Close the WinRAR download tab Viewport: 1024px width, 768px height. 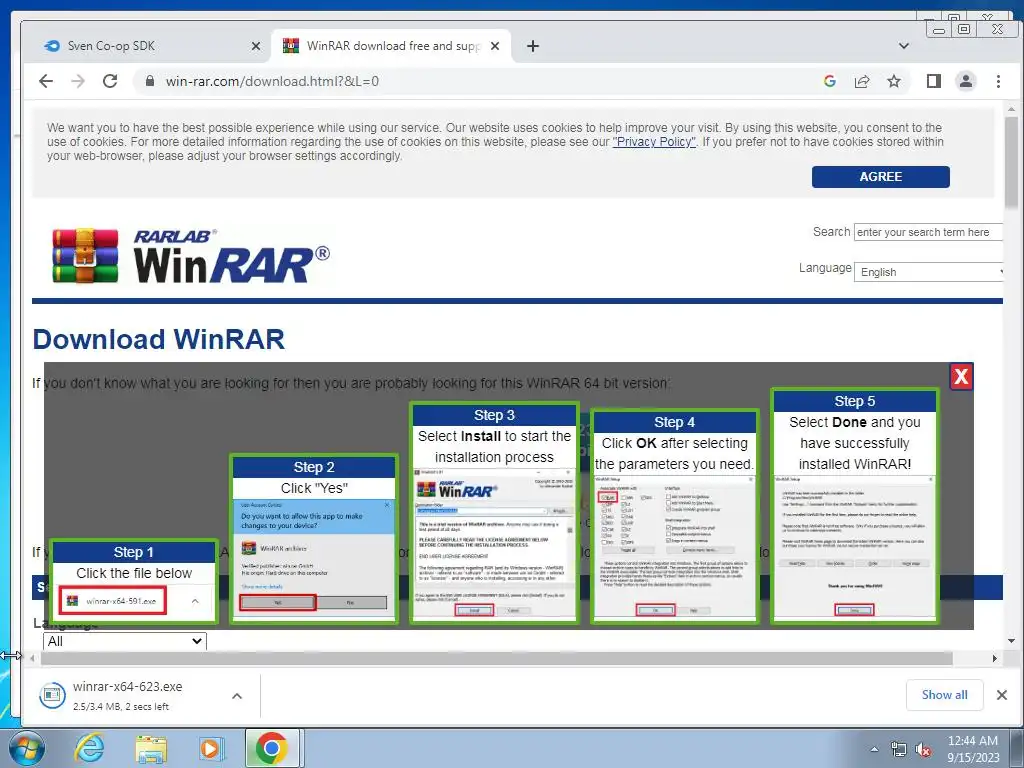(495, 46)
